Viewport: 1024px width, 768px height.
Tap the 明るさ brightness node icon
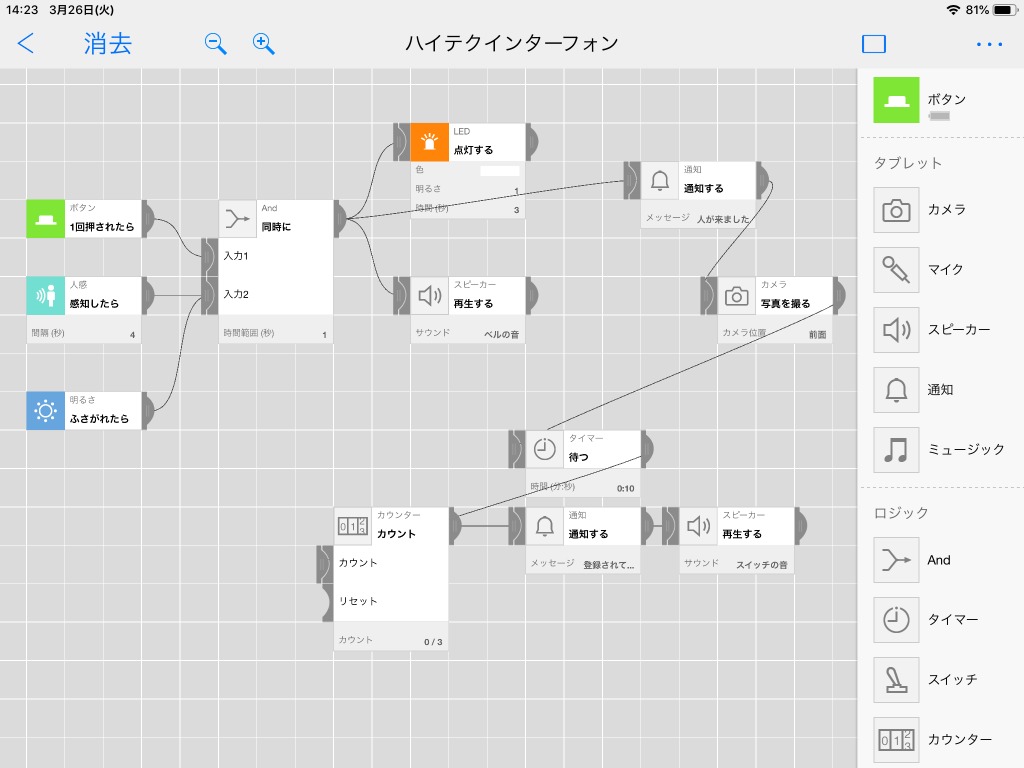45,411
